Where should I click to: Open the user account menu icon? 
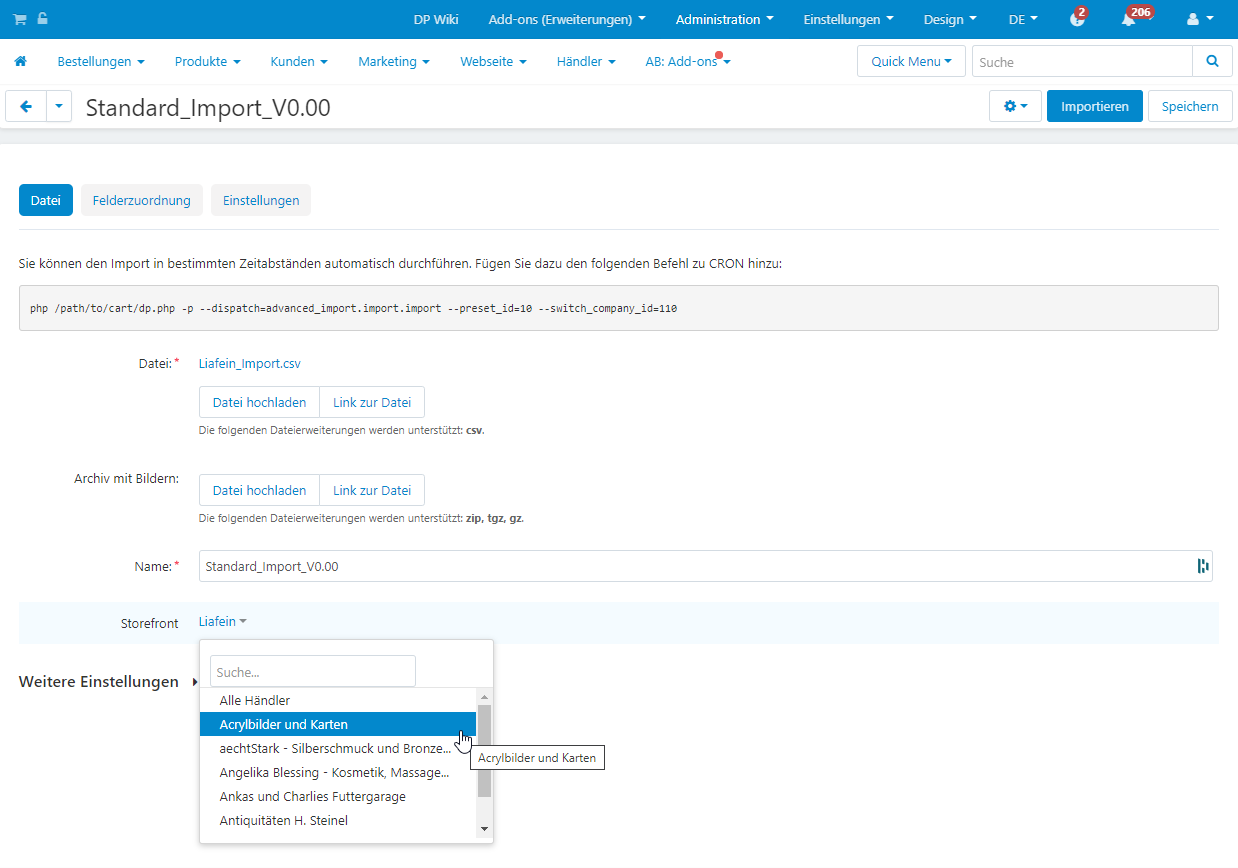click(1200, 19)
